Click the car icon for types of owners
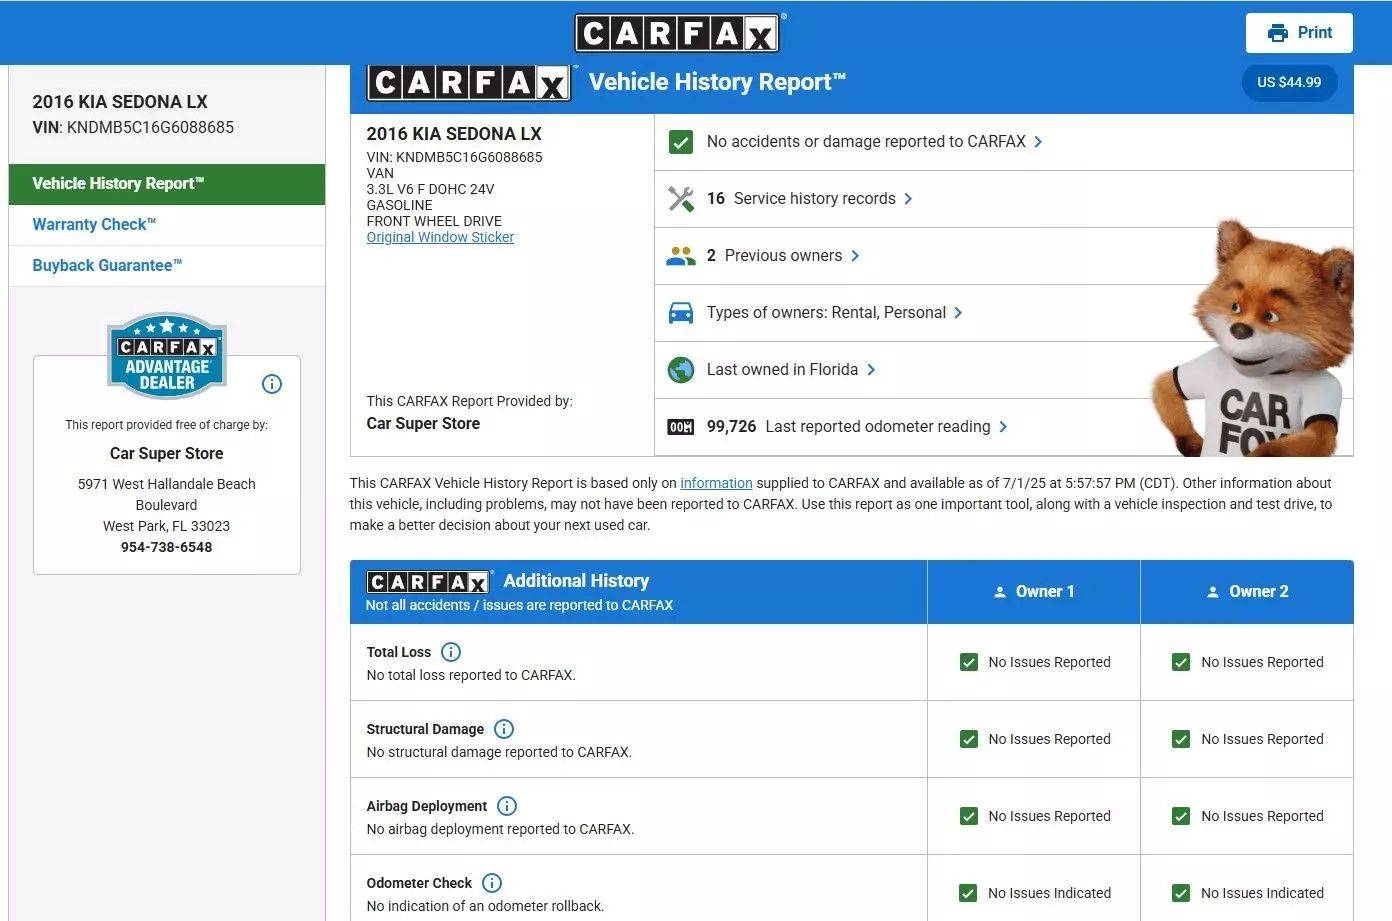This screenshot has width=1392, height=921. (x=681, y=313)
